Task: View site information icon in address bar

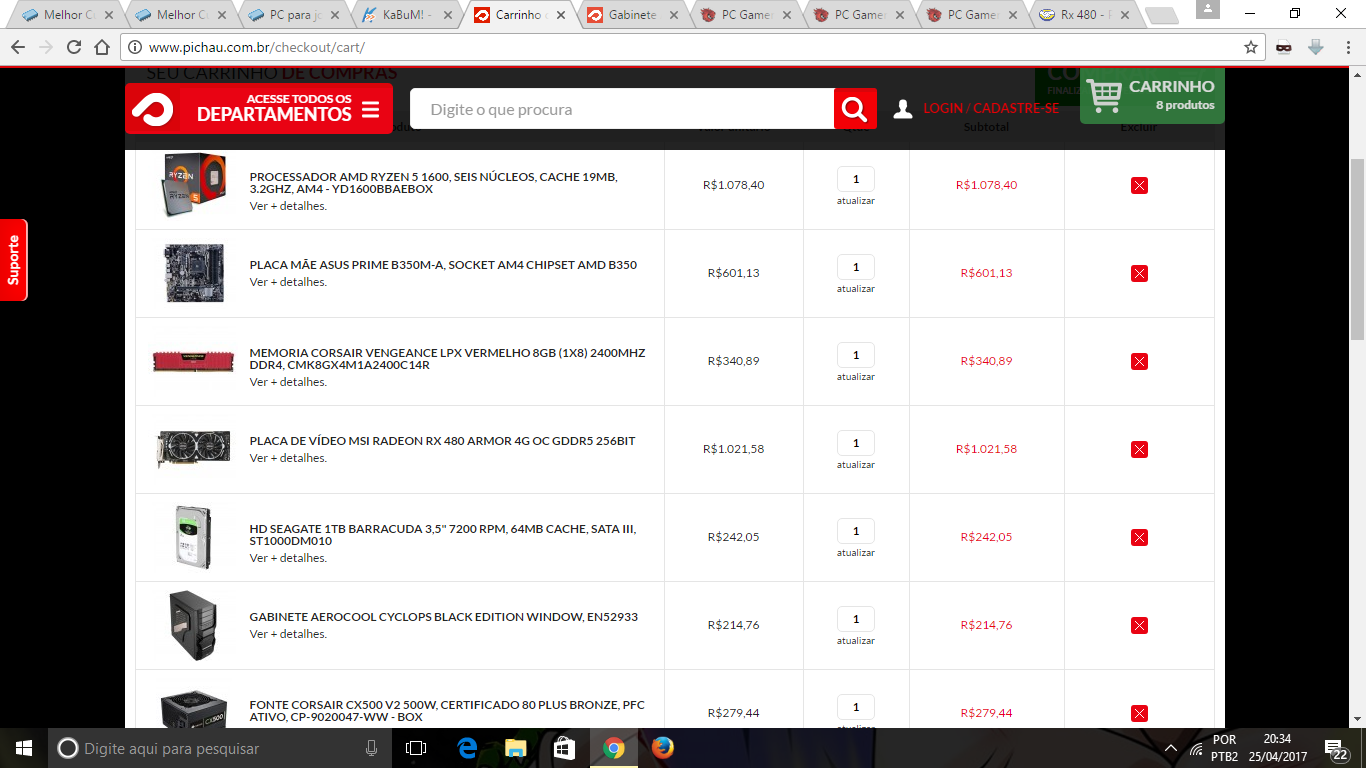Action: coord(136,47)
